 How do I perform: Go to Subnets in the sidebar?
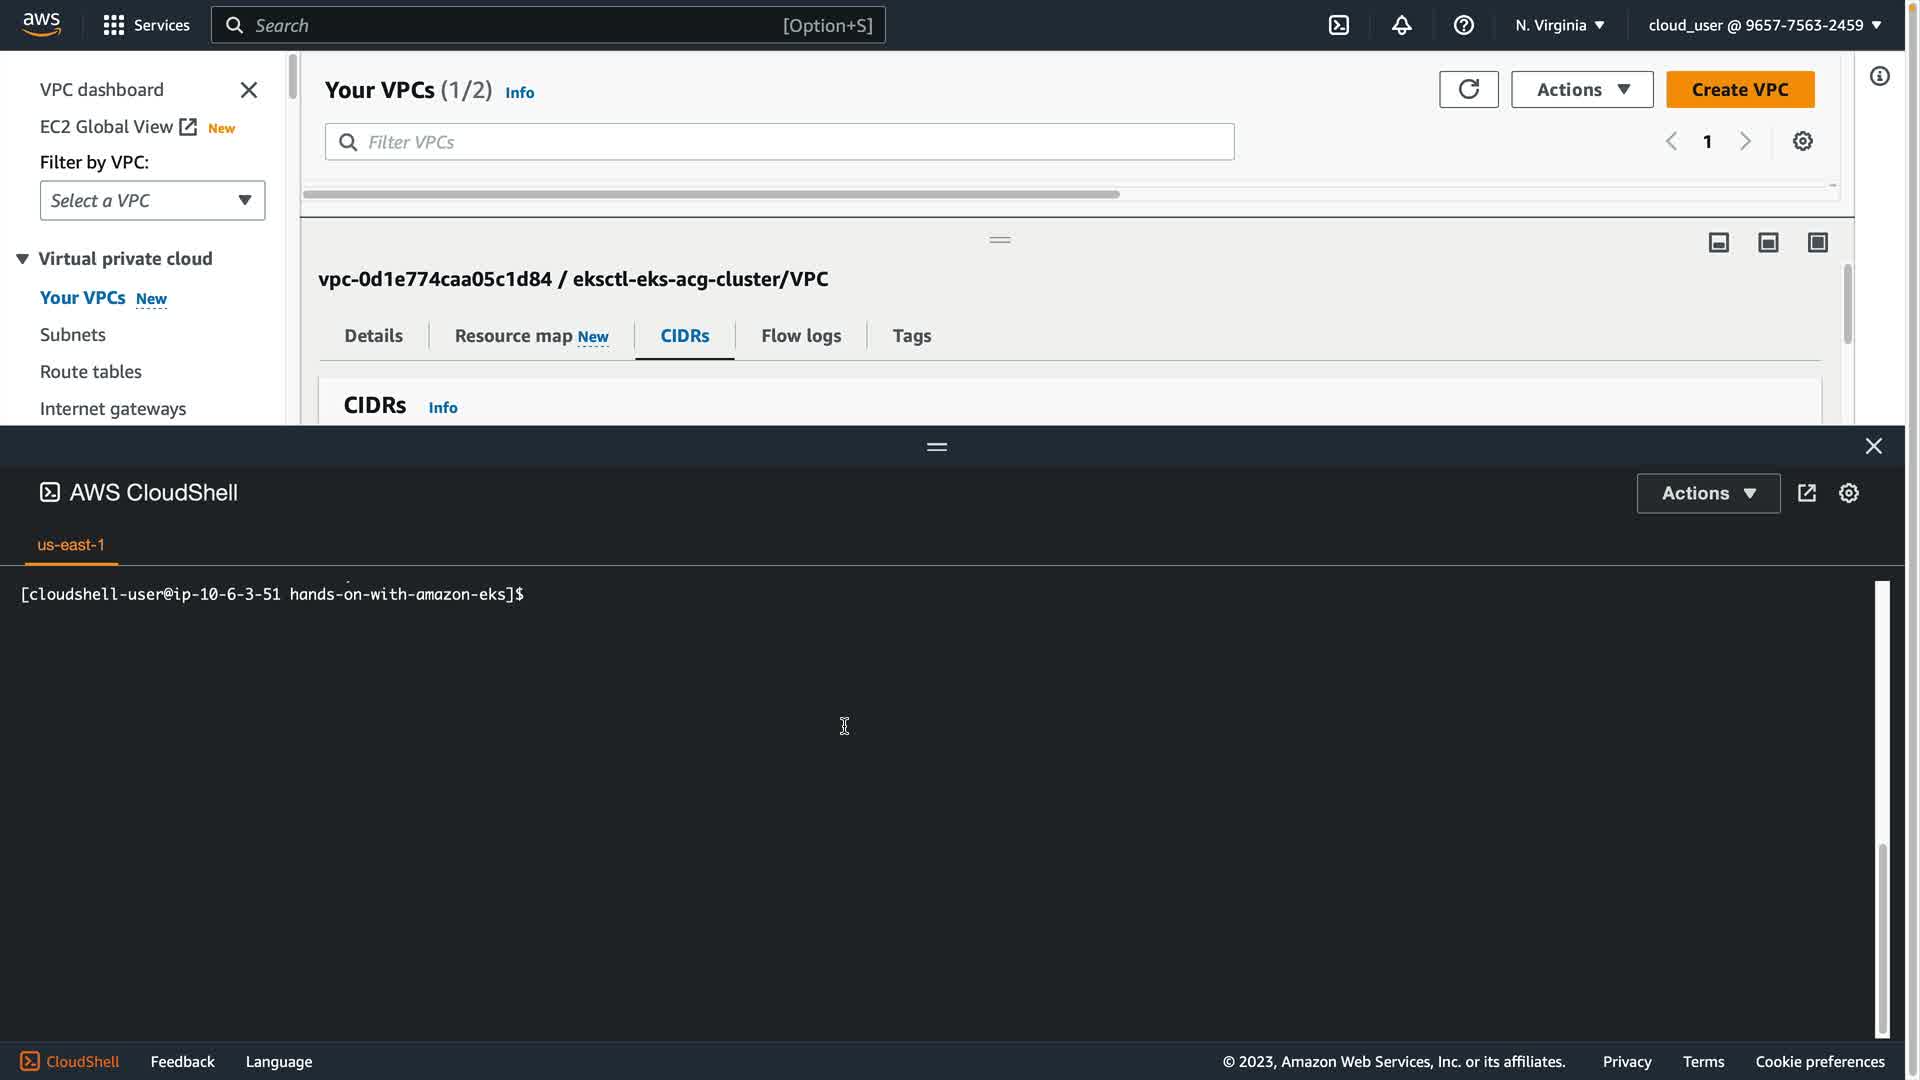click(72, 334)
